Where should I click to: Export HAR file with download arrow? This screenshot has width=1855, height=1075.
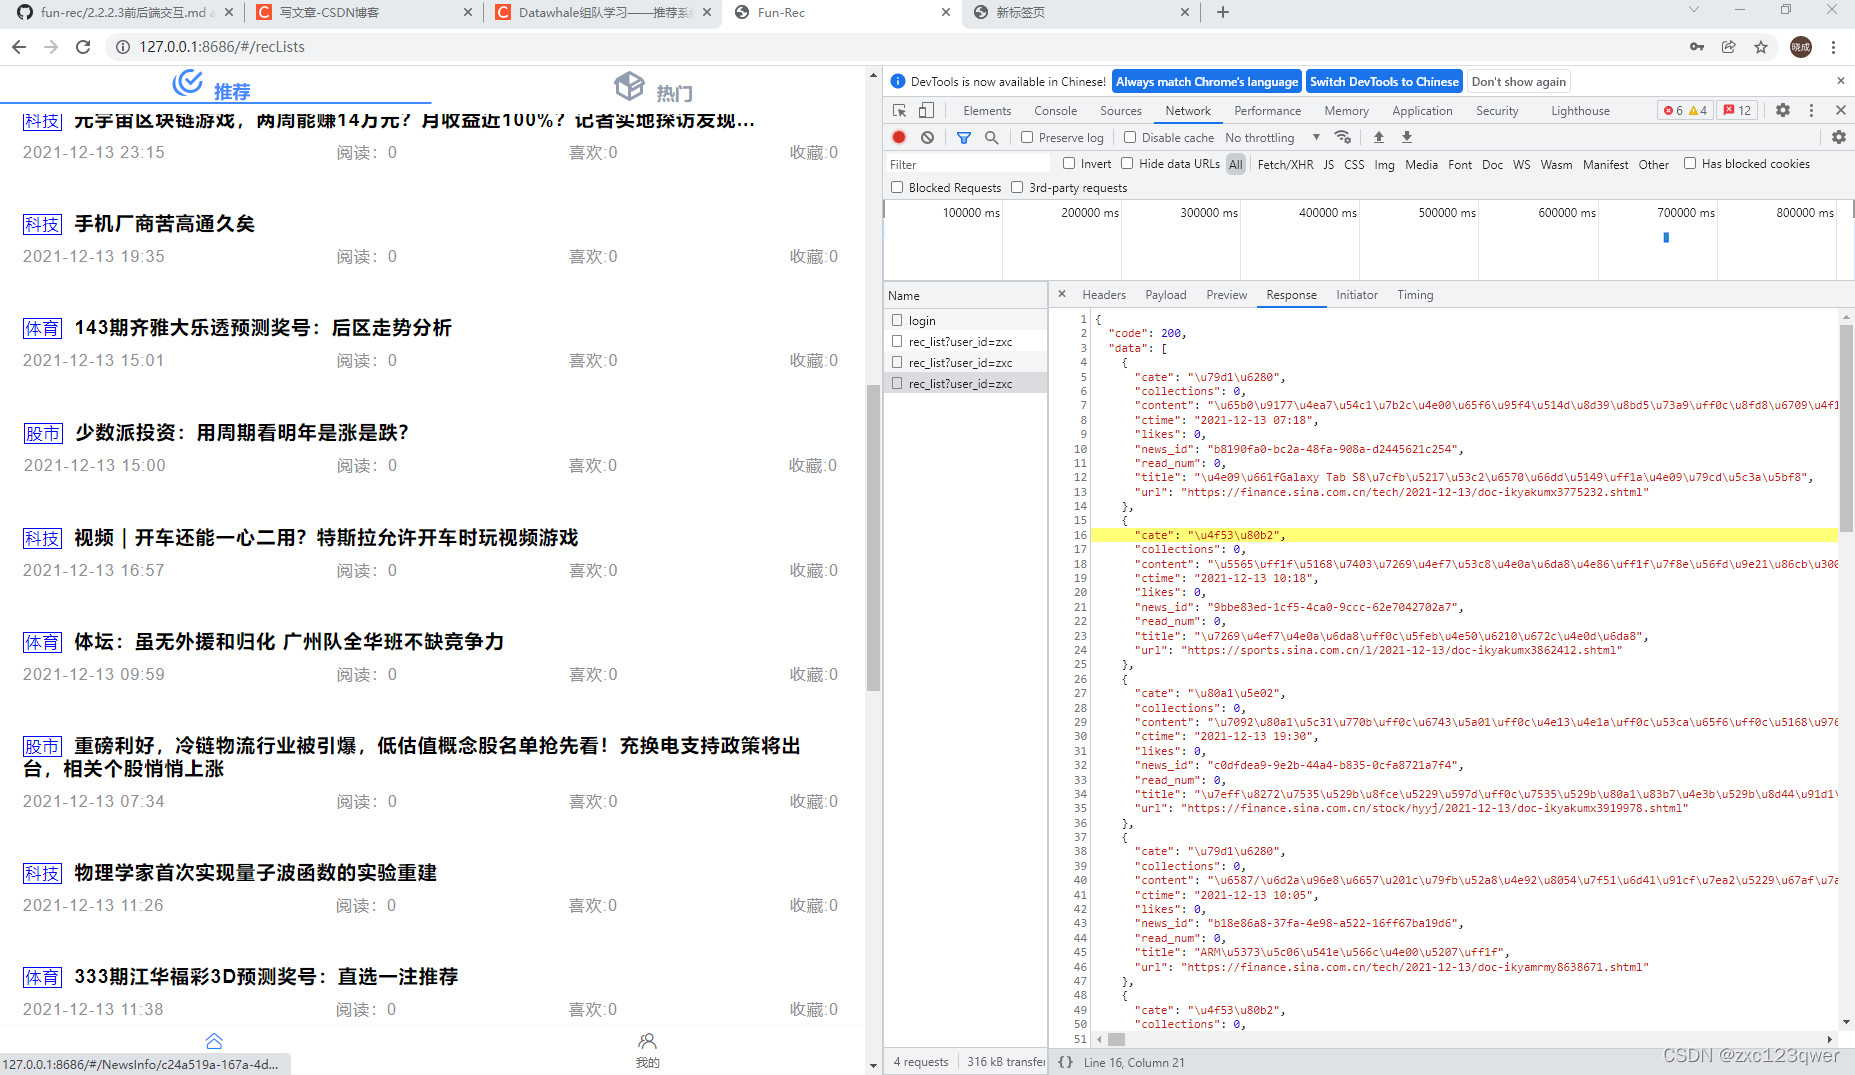click(x=1407, y=137)
